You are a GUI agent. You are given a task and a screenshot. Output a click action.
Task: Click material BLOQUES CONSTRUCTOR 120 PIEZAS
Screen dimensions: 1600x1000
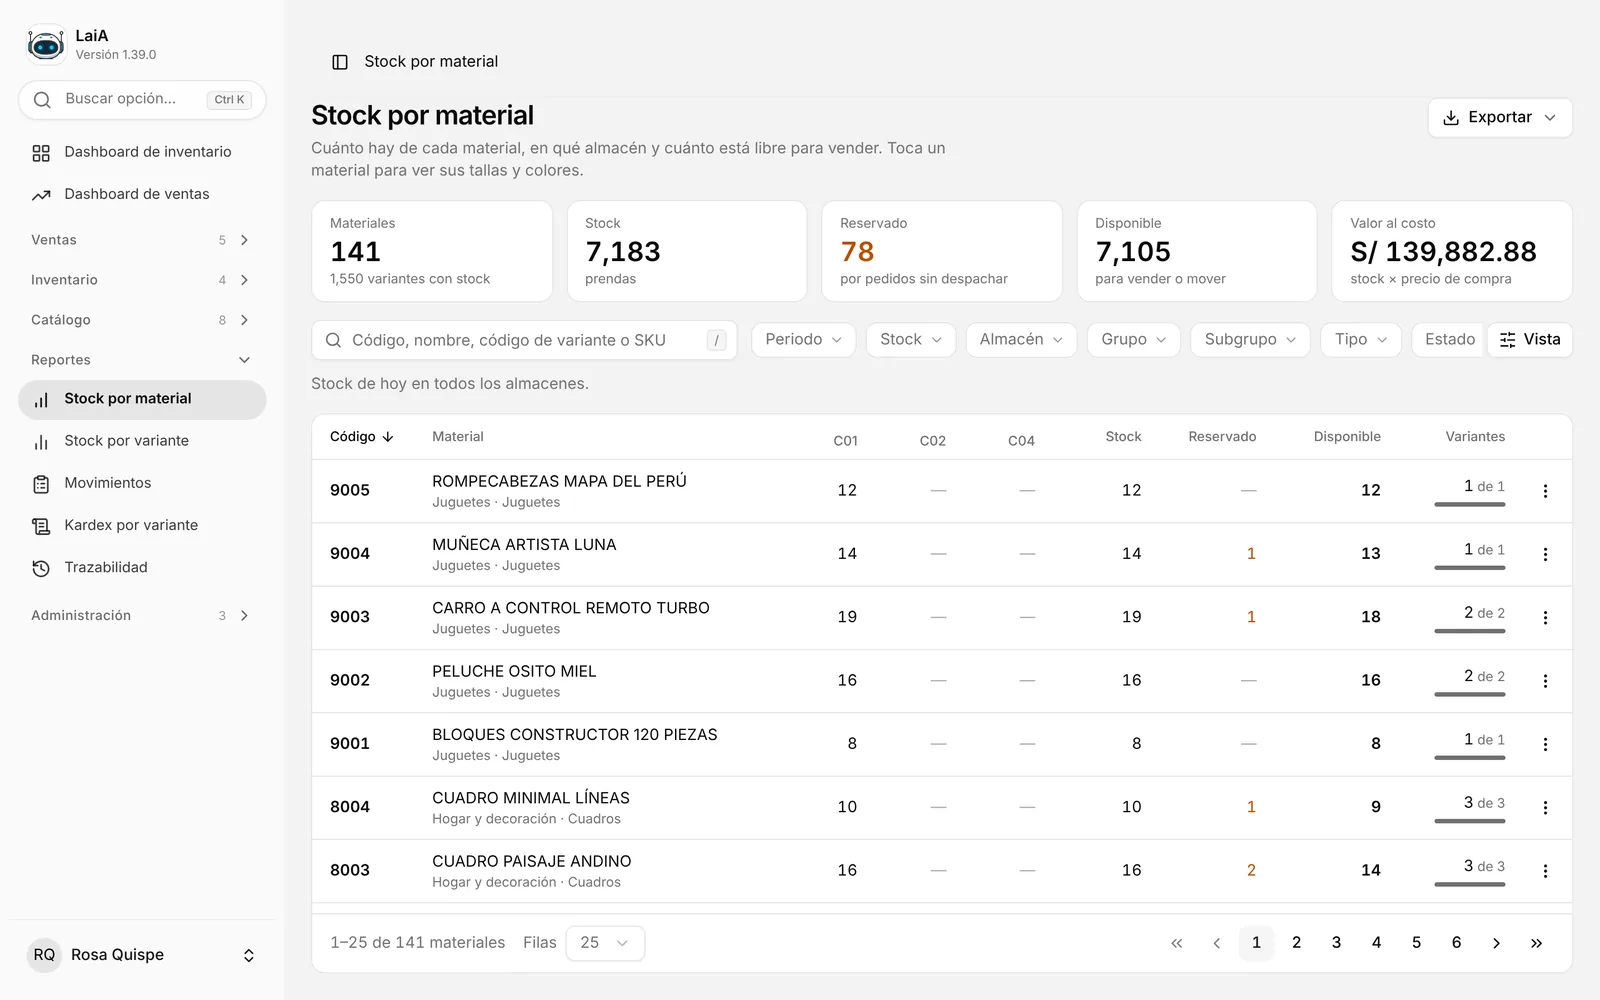[x=575, y=735]
